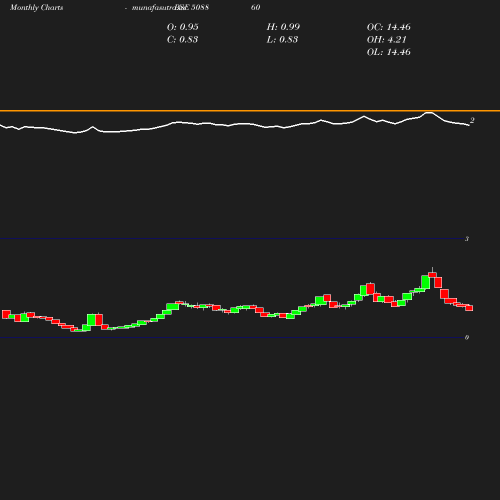Click the axis label '3' on blue line
Image resolution: width=500 pixels, height=500 pixels.
point(467,239)
